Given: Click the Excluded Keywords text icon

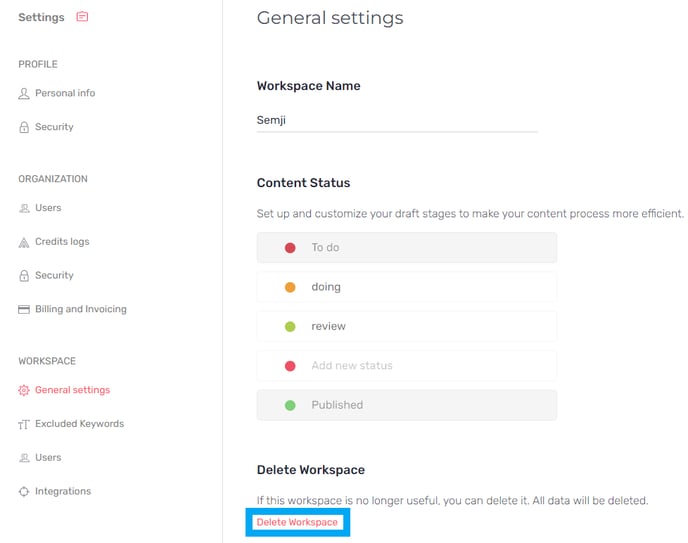Looking at the screenshot, I should click(x=24, y=424).
